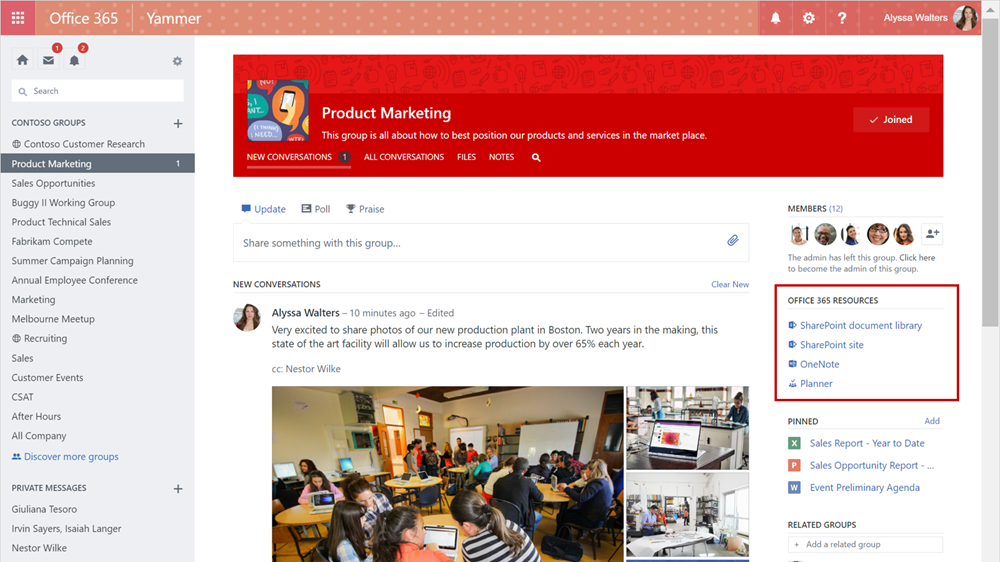Select Product Marketing group in sidebar
Image resolution: width=1000 pixels, height=562 pixels.
98,163
